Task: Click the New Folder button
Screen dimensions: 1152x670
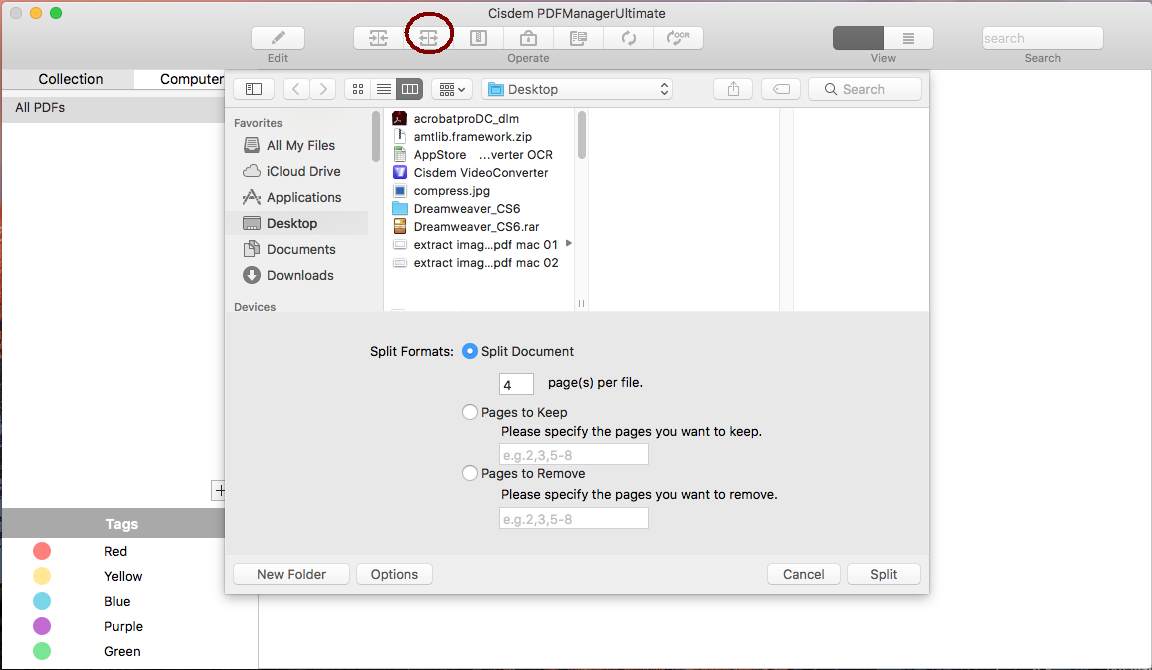Action: tap(292, 574)
